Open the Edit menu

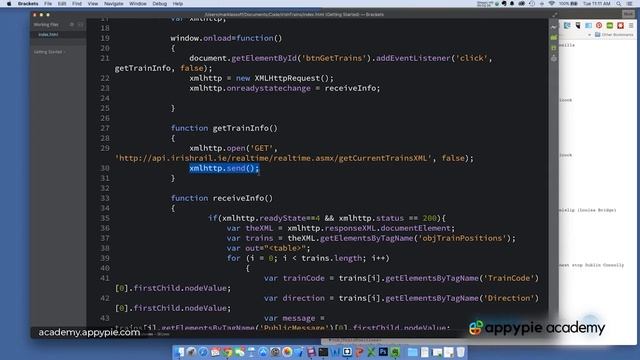pyautogui.click(x=62, y=4)
